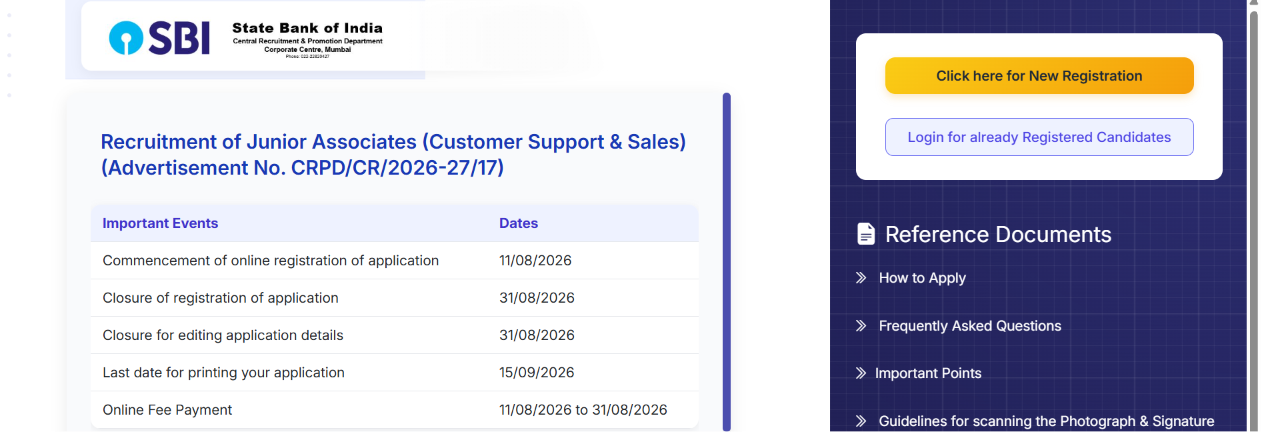Click the Reference Documents file icon

866,235
